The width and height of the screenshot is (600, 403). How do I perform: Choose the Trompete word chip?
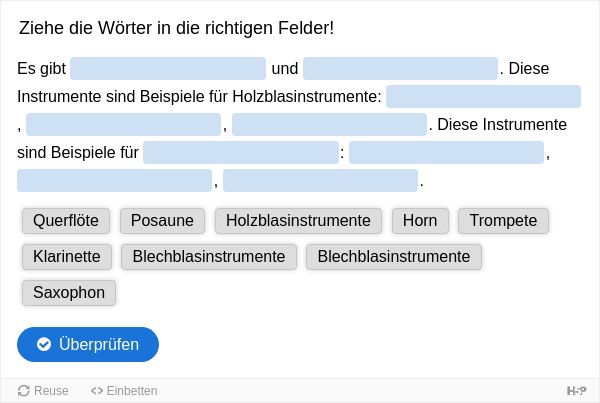(503, 221)
